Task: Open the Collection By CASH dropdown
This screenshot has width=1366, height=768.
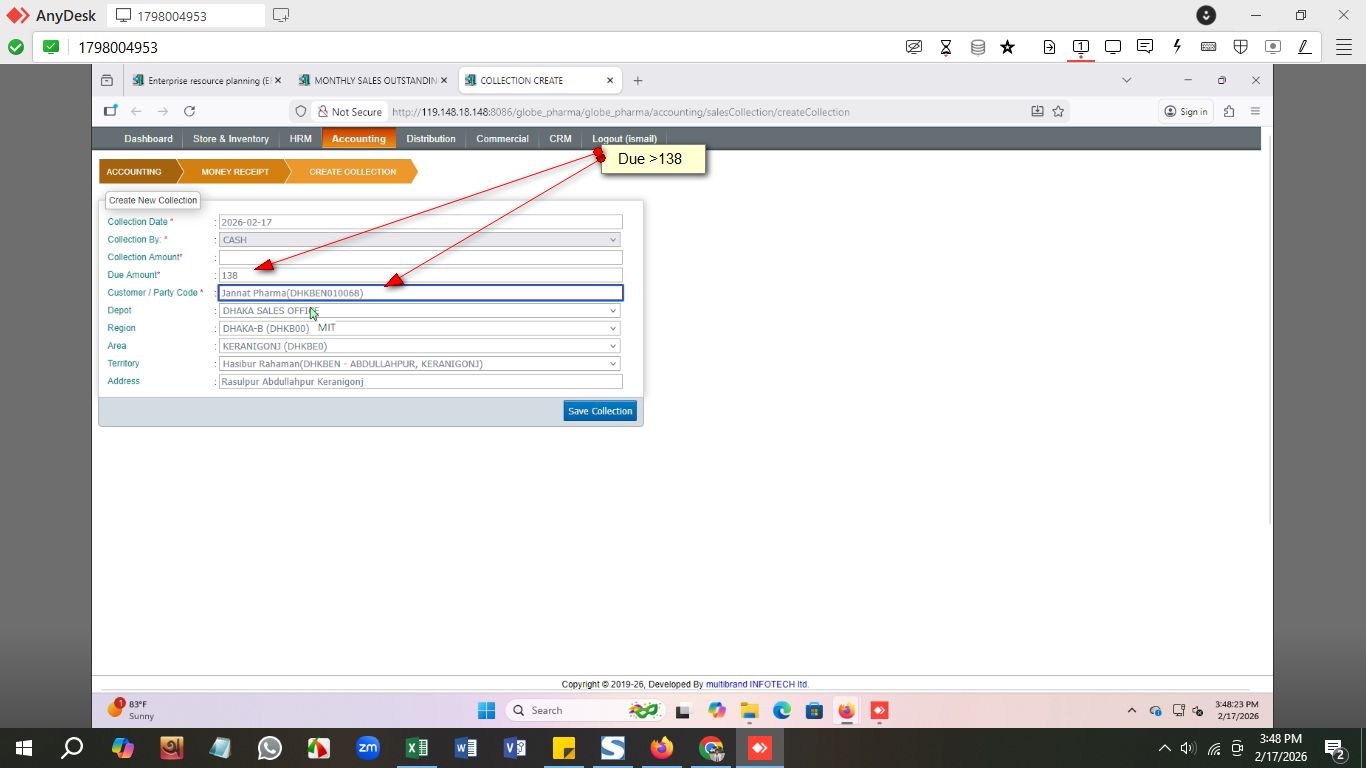Action: (x=419, y=240)
